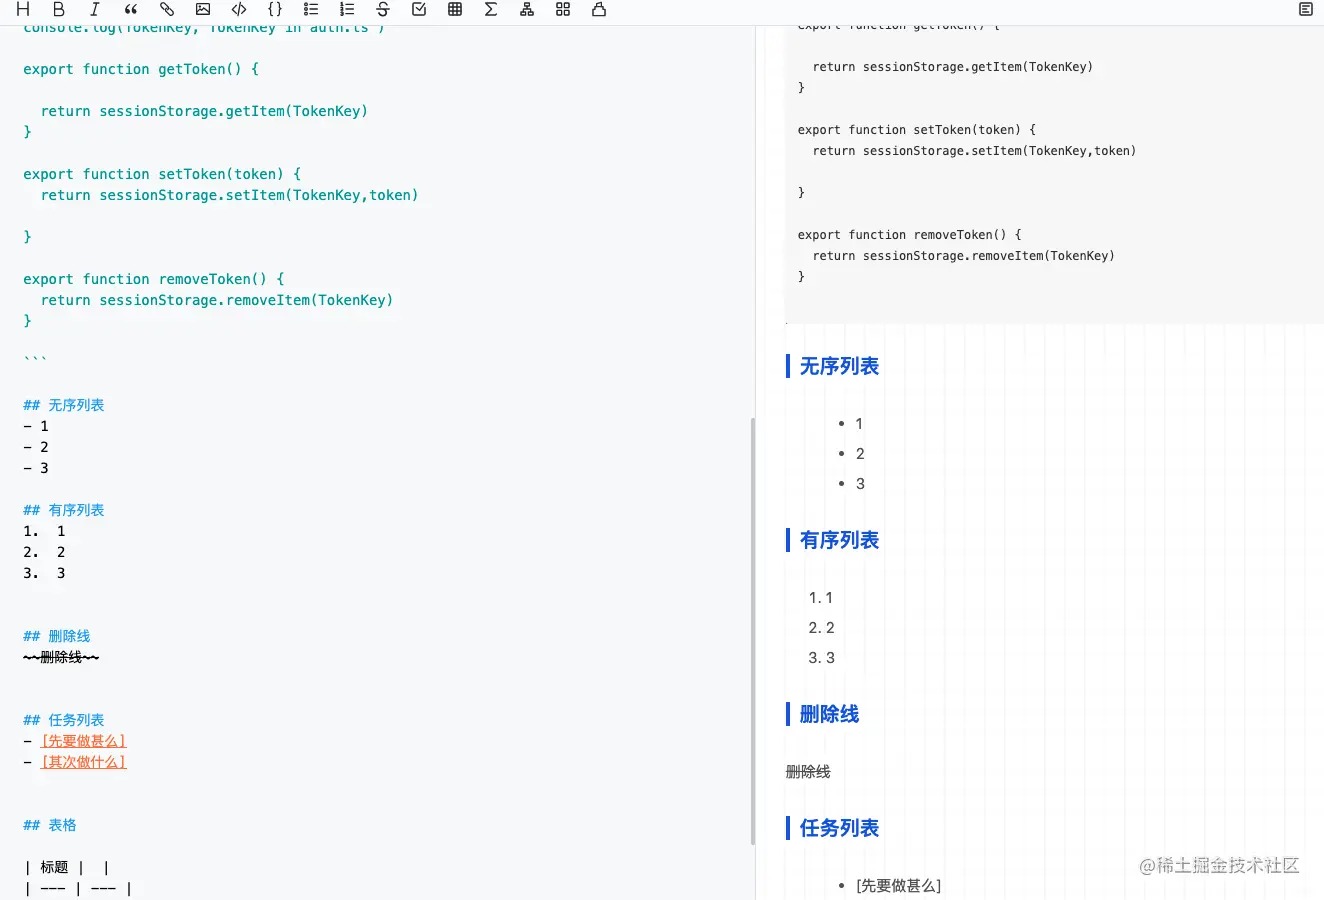Insert a code block with the braces icon

pyautogui.click(x=275, y=9)
